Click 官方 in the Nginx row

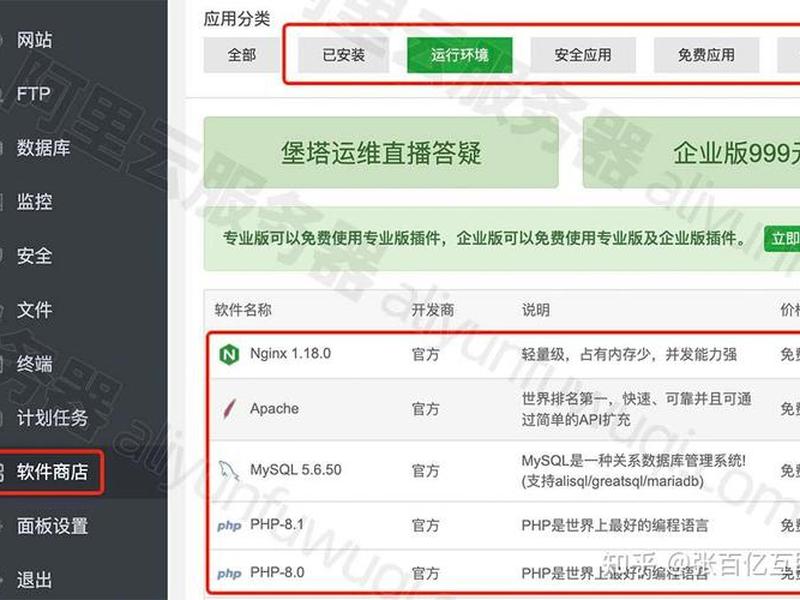click(x=426, y=355)
